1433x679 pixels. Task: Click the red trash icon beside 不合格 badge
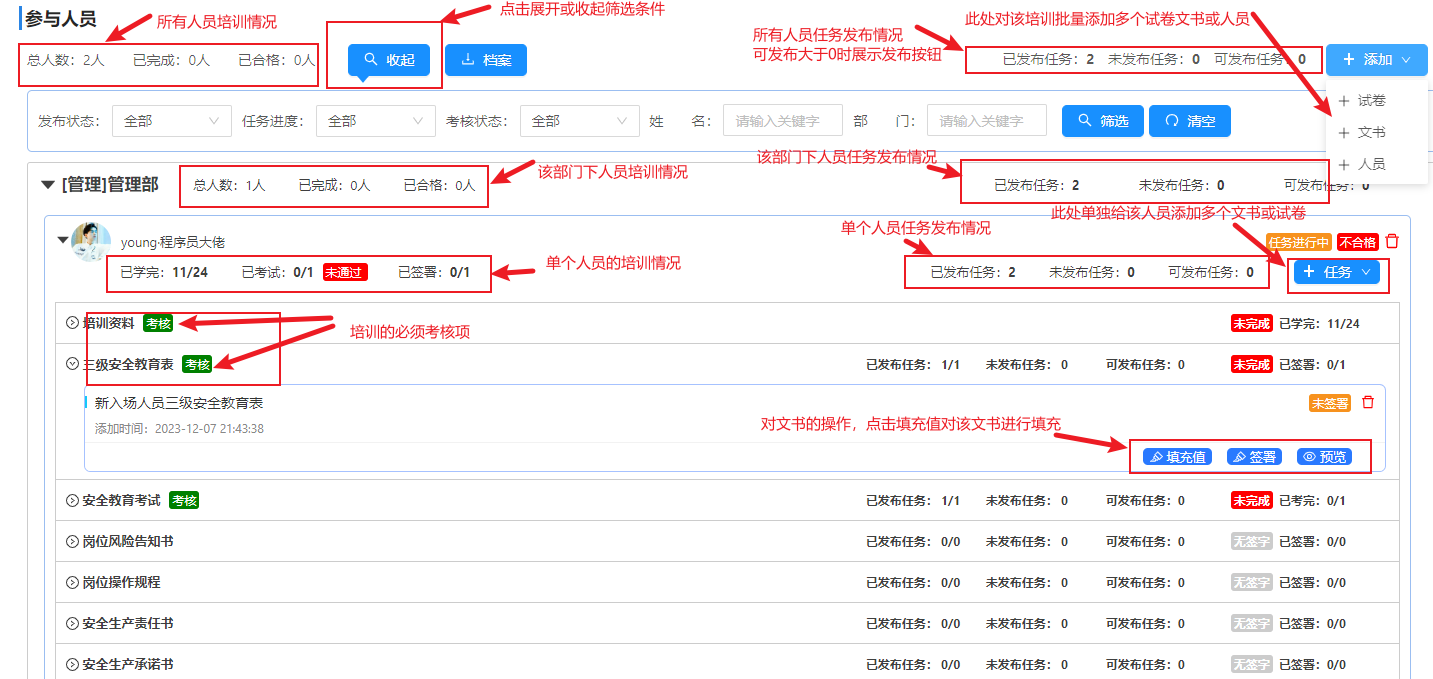1392,242
